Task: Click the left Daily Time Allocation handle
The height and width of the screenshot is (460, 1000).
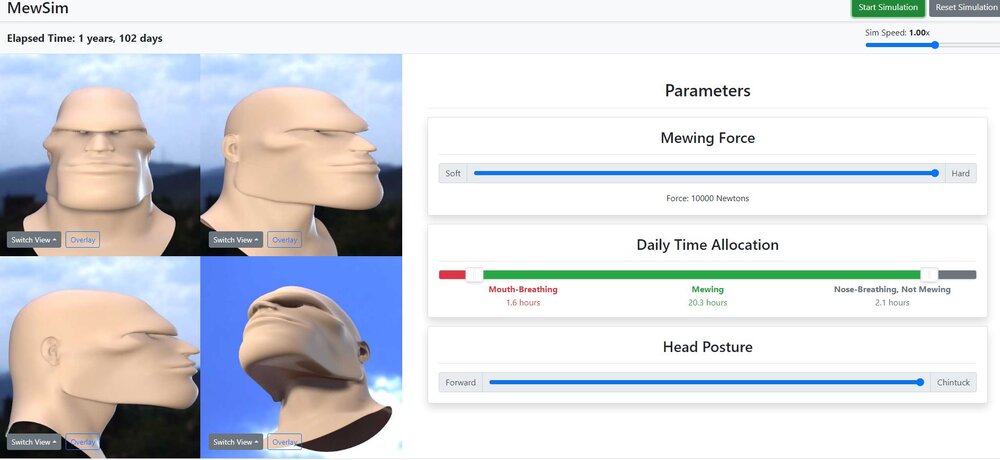Action: pos(474,274)
